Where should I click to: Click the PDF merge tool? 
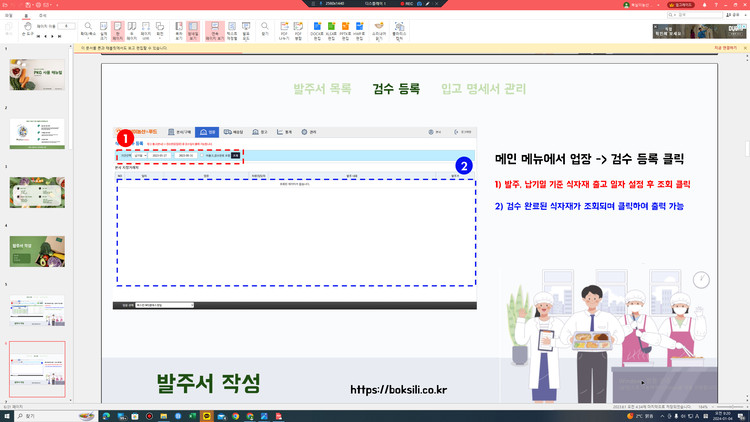click(x=298, y=31)
